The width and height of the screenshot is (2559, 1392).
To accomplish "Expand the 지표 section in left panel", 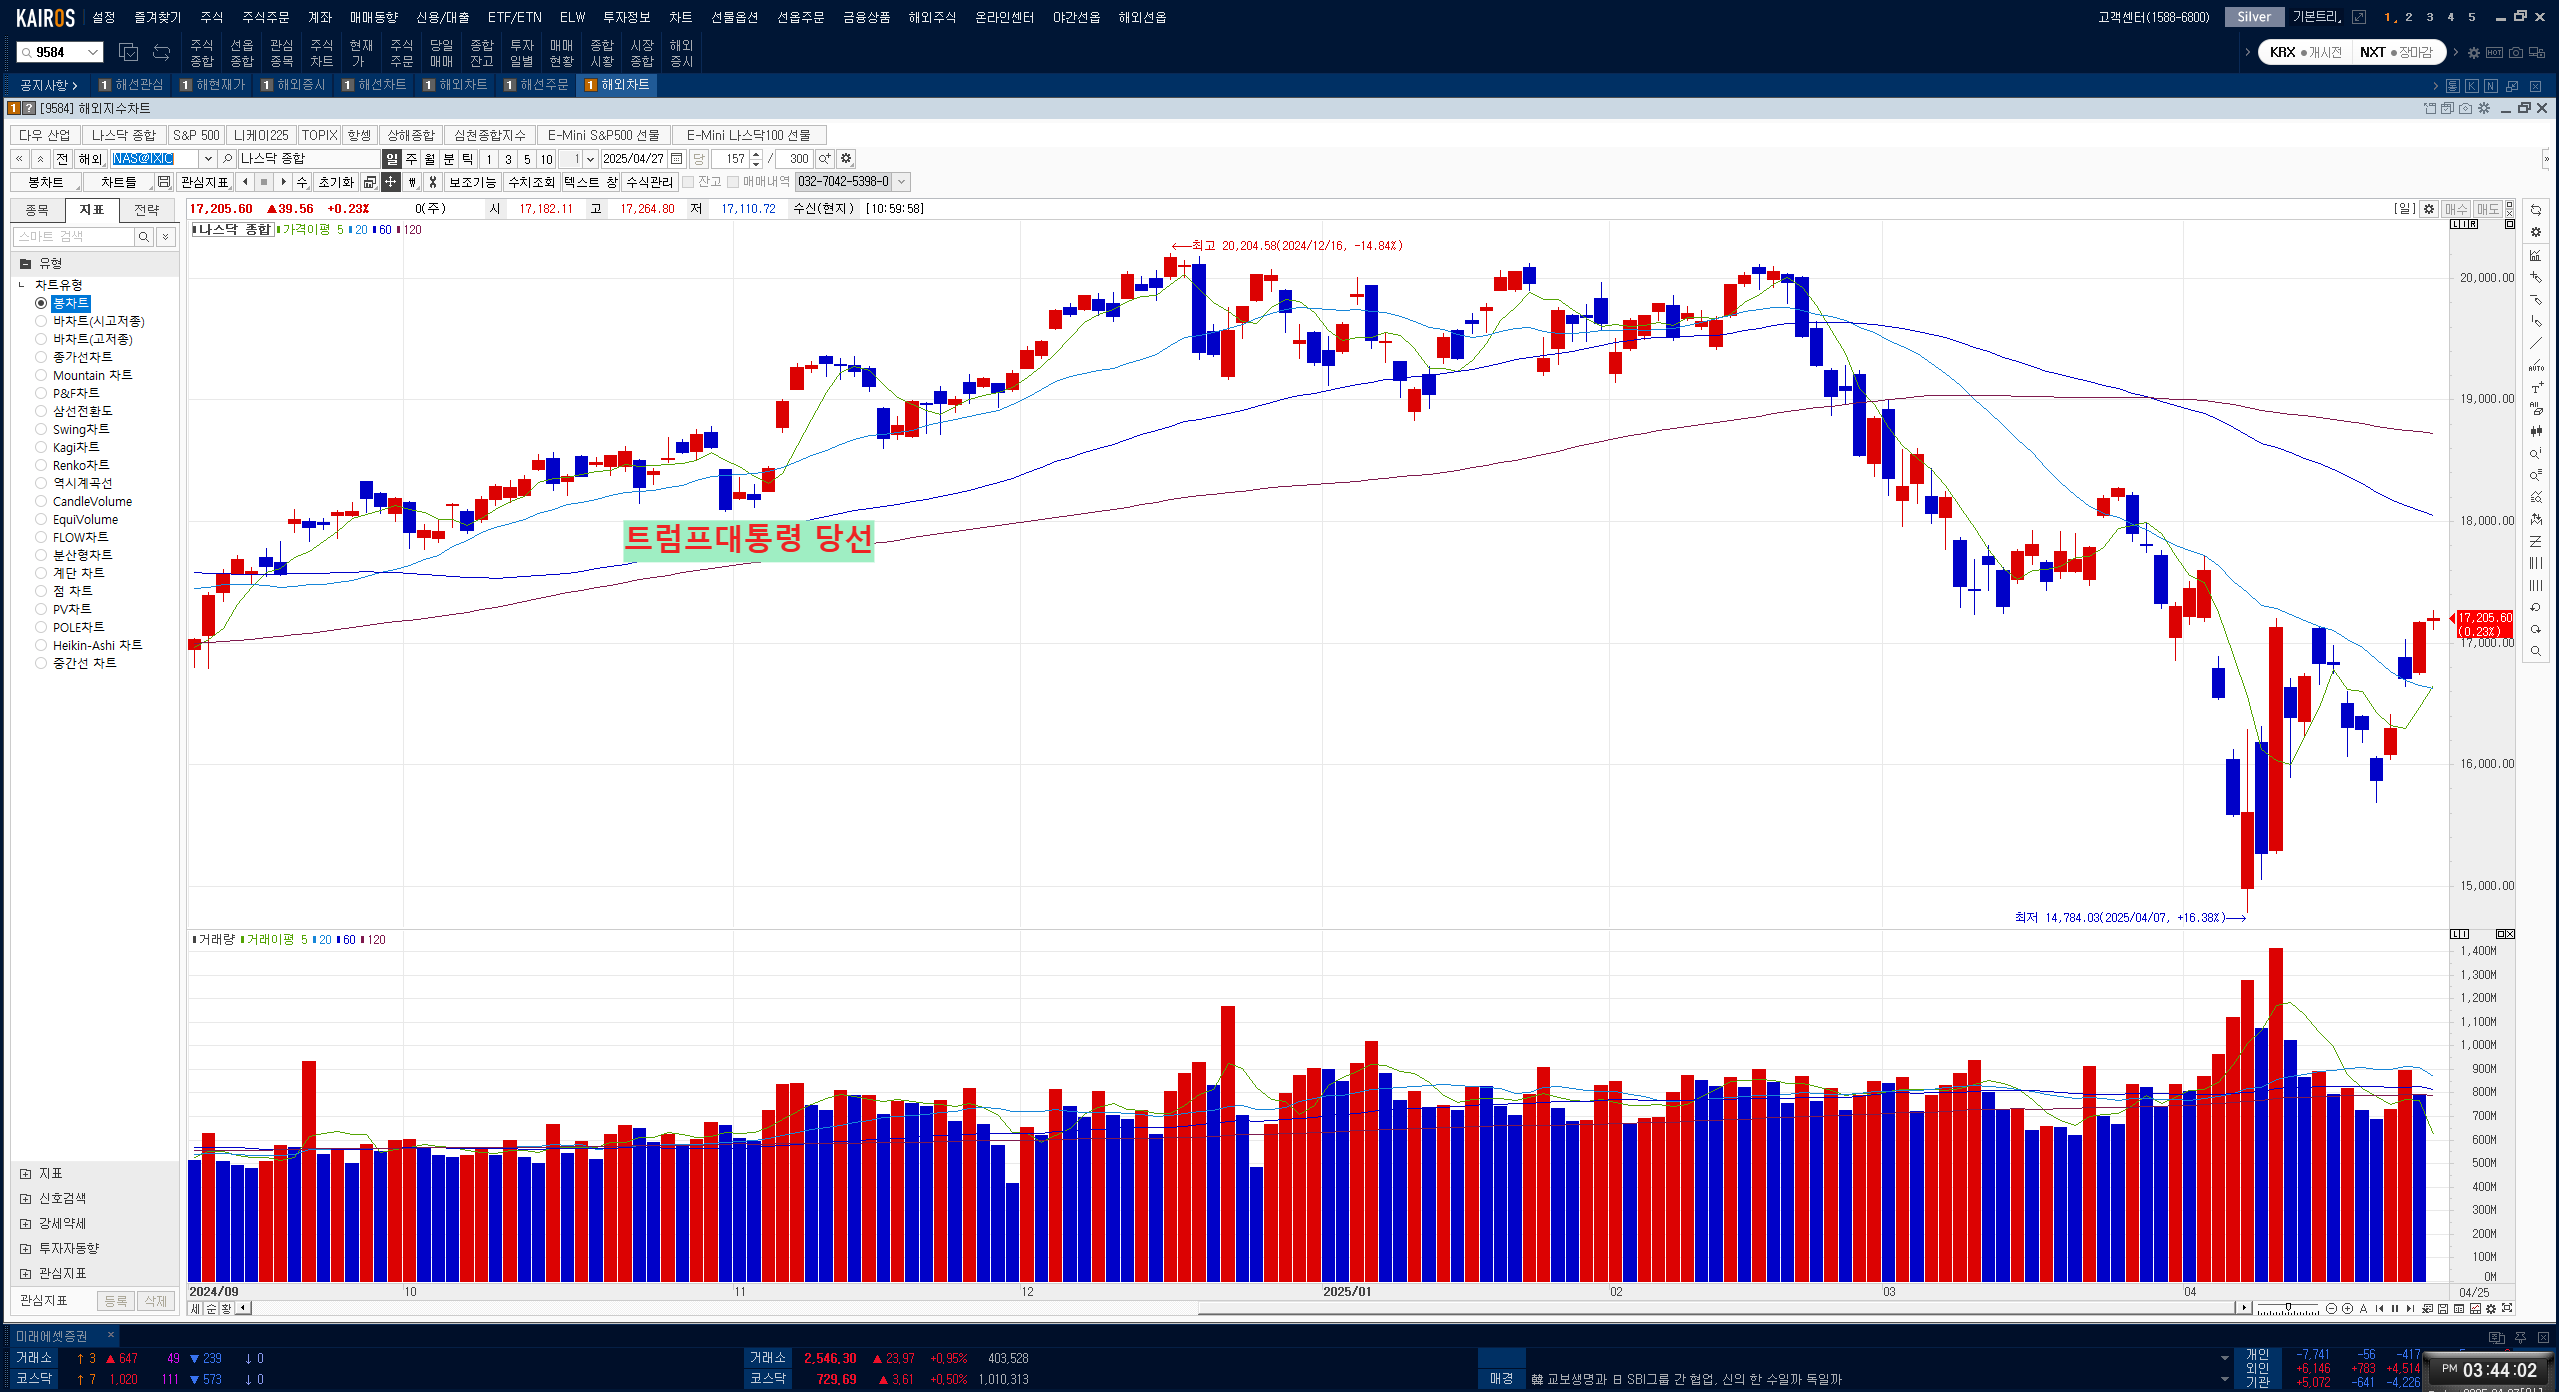I will pyautogui.click(x=25, y=1174).
